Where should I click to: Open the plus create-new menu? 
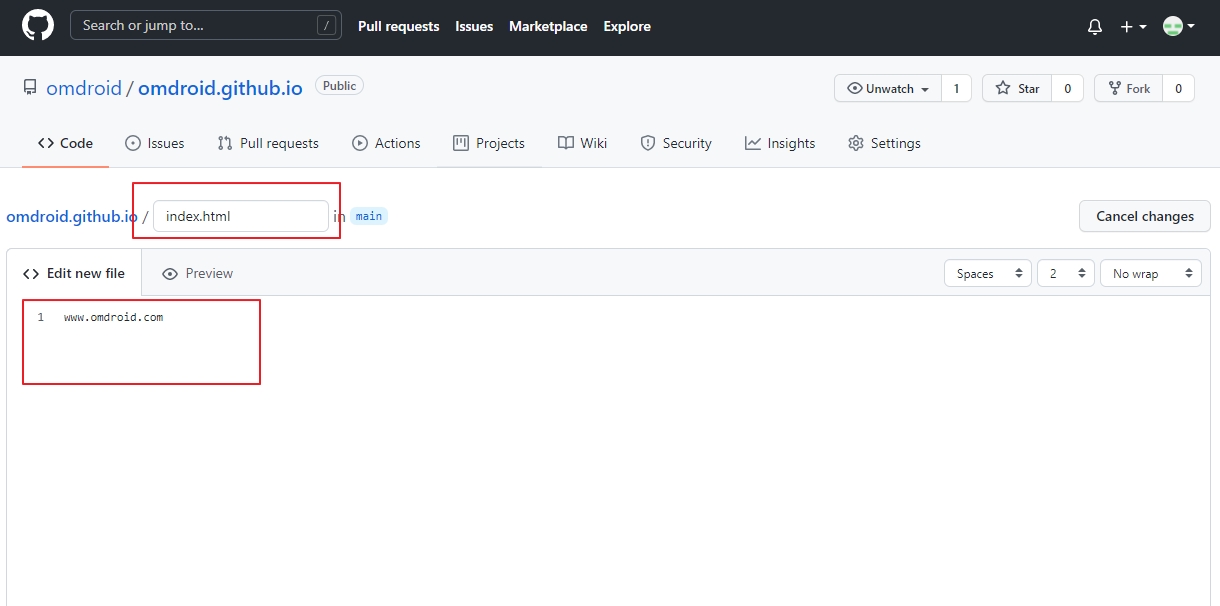click(x=1133, y=27)
